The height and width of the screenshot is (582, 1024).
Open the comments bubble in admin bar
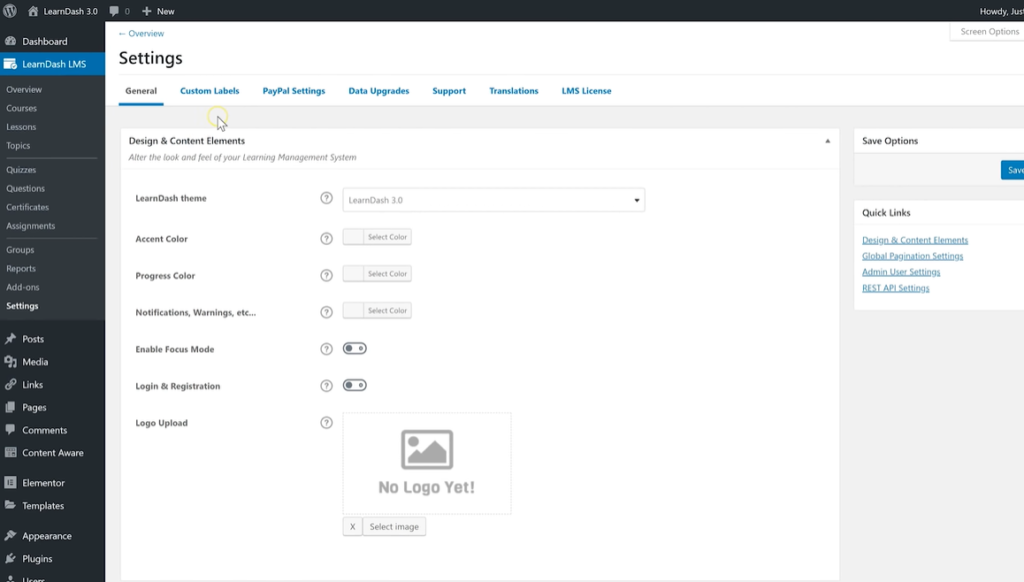coord(114,11)
